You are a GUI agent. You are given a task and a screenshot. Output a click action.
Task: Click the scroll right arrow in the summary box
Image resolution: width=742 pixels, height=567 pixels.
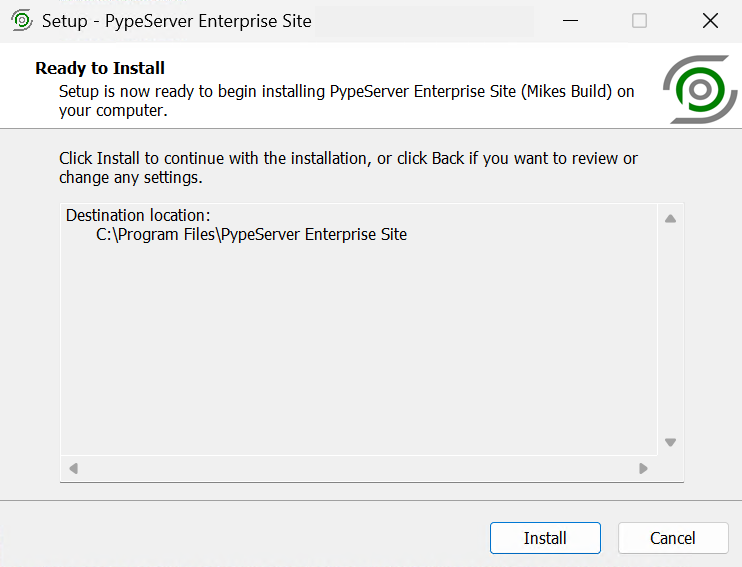tap(643, 468)
